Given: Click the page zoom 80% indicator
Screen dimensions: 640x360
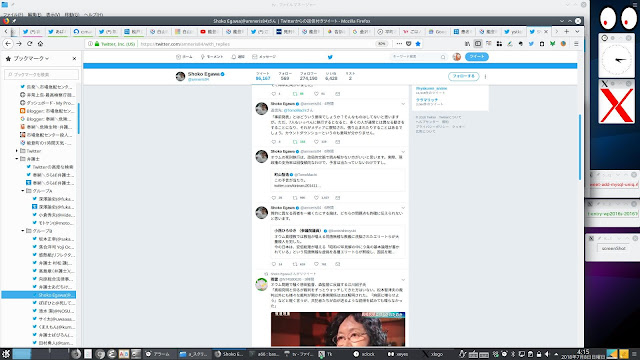Looking at the screenshot, I should coord(382,44).
